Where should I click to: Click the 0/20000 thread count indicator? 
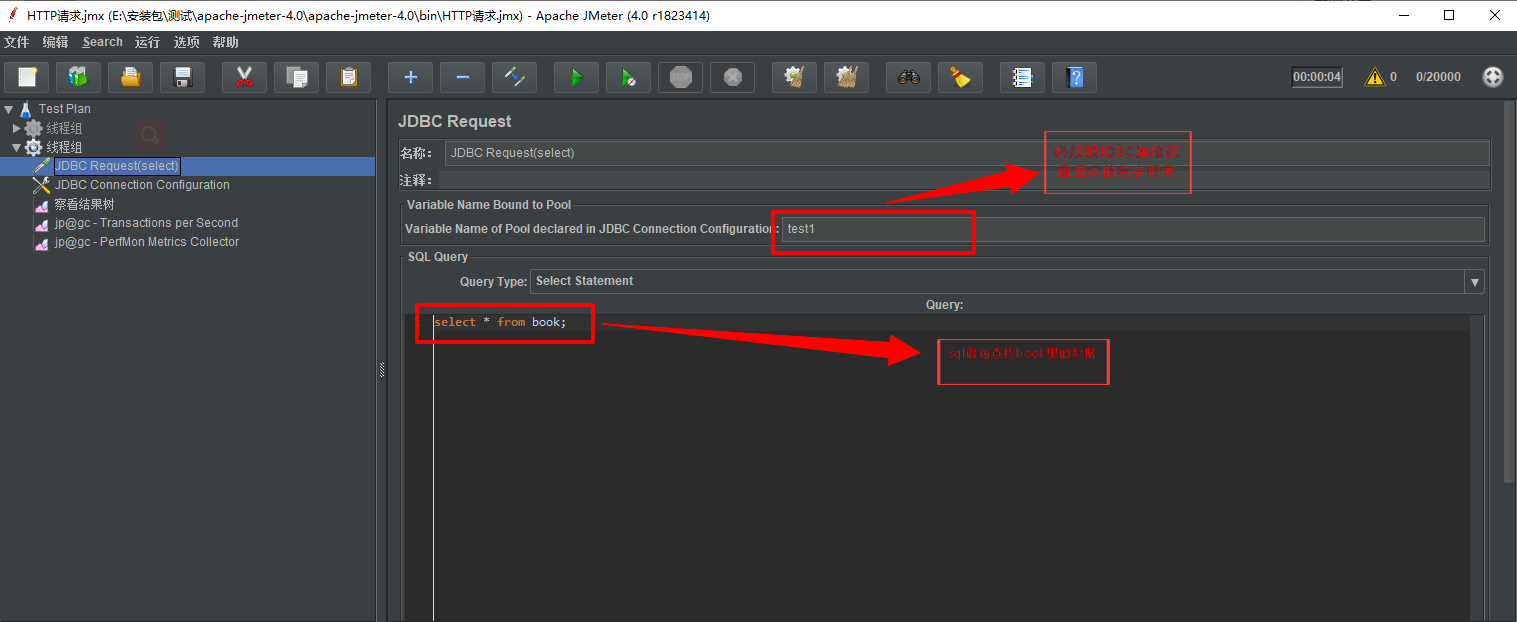[1438, 77]
